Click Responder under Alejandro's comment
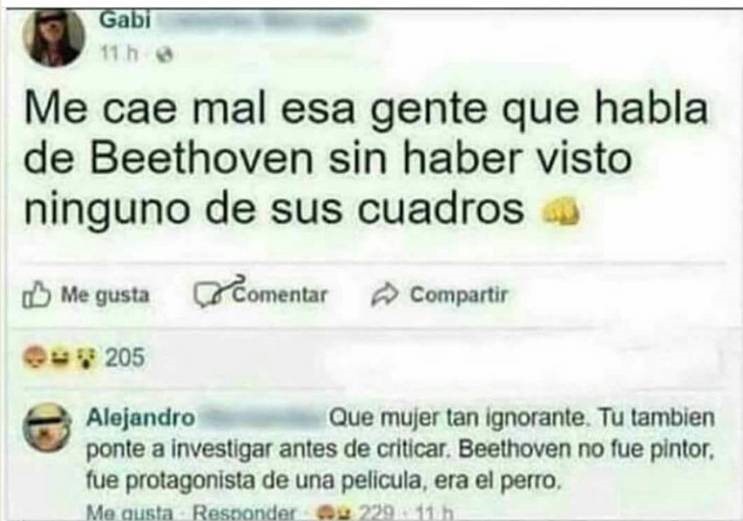 point(245,512)
